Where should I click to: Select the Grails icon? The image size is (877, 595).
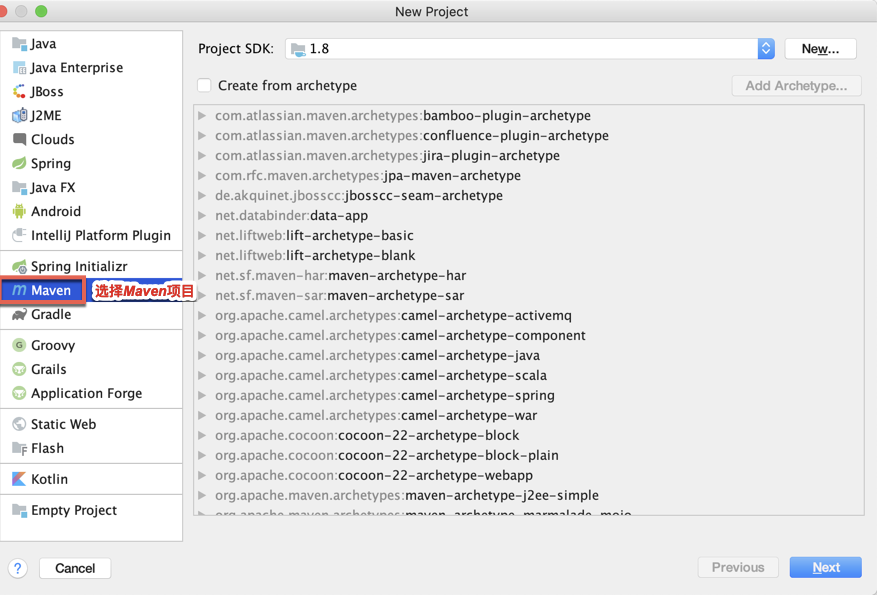[19, 369]
